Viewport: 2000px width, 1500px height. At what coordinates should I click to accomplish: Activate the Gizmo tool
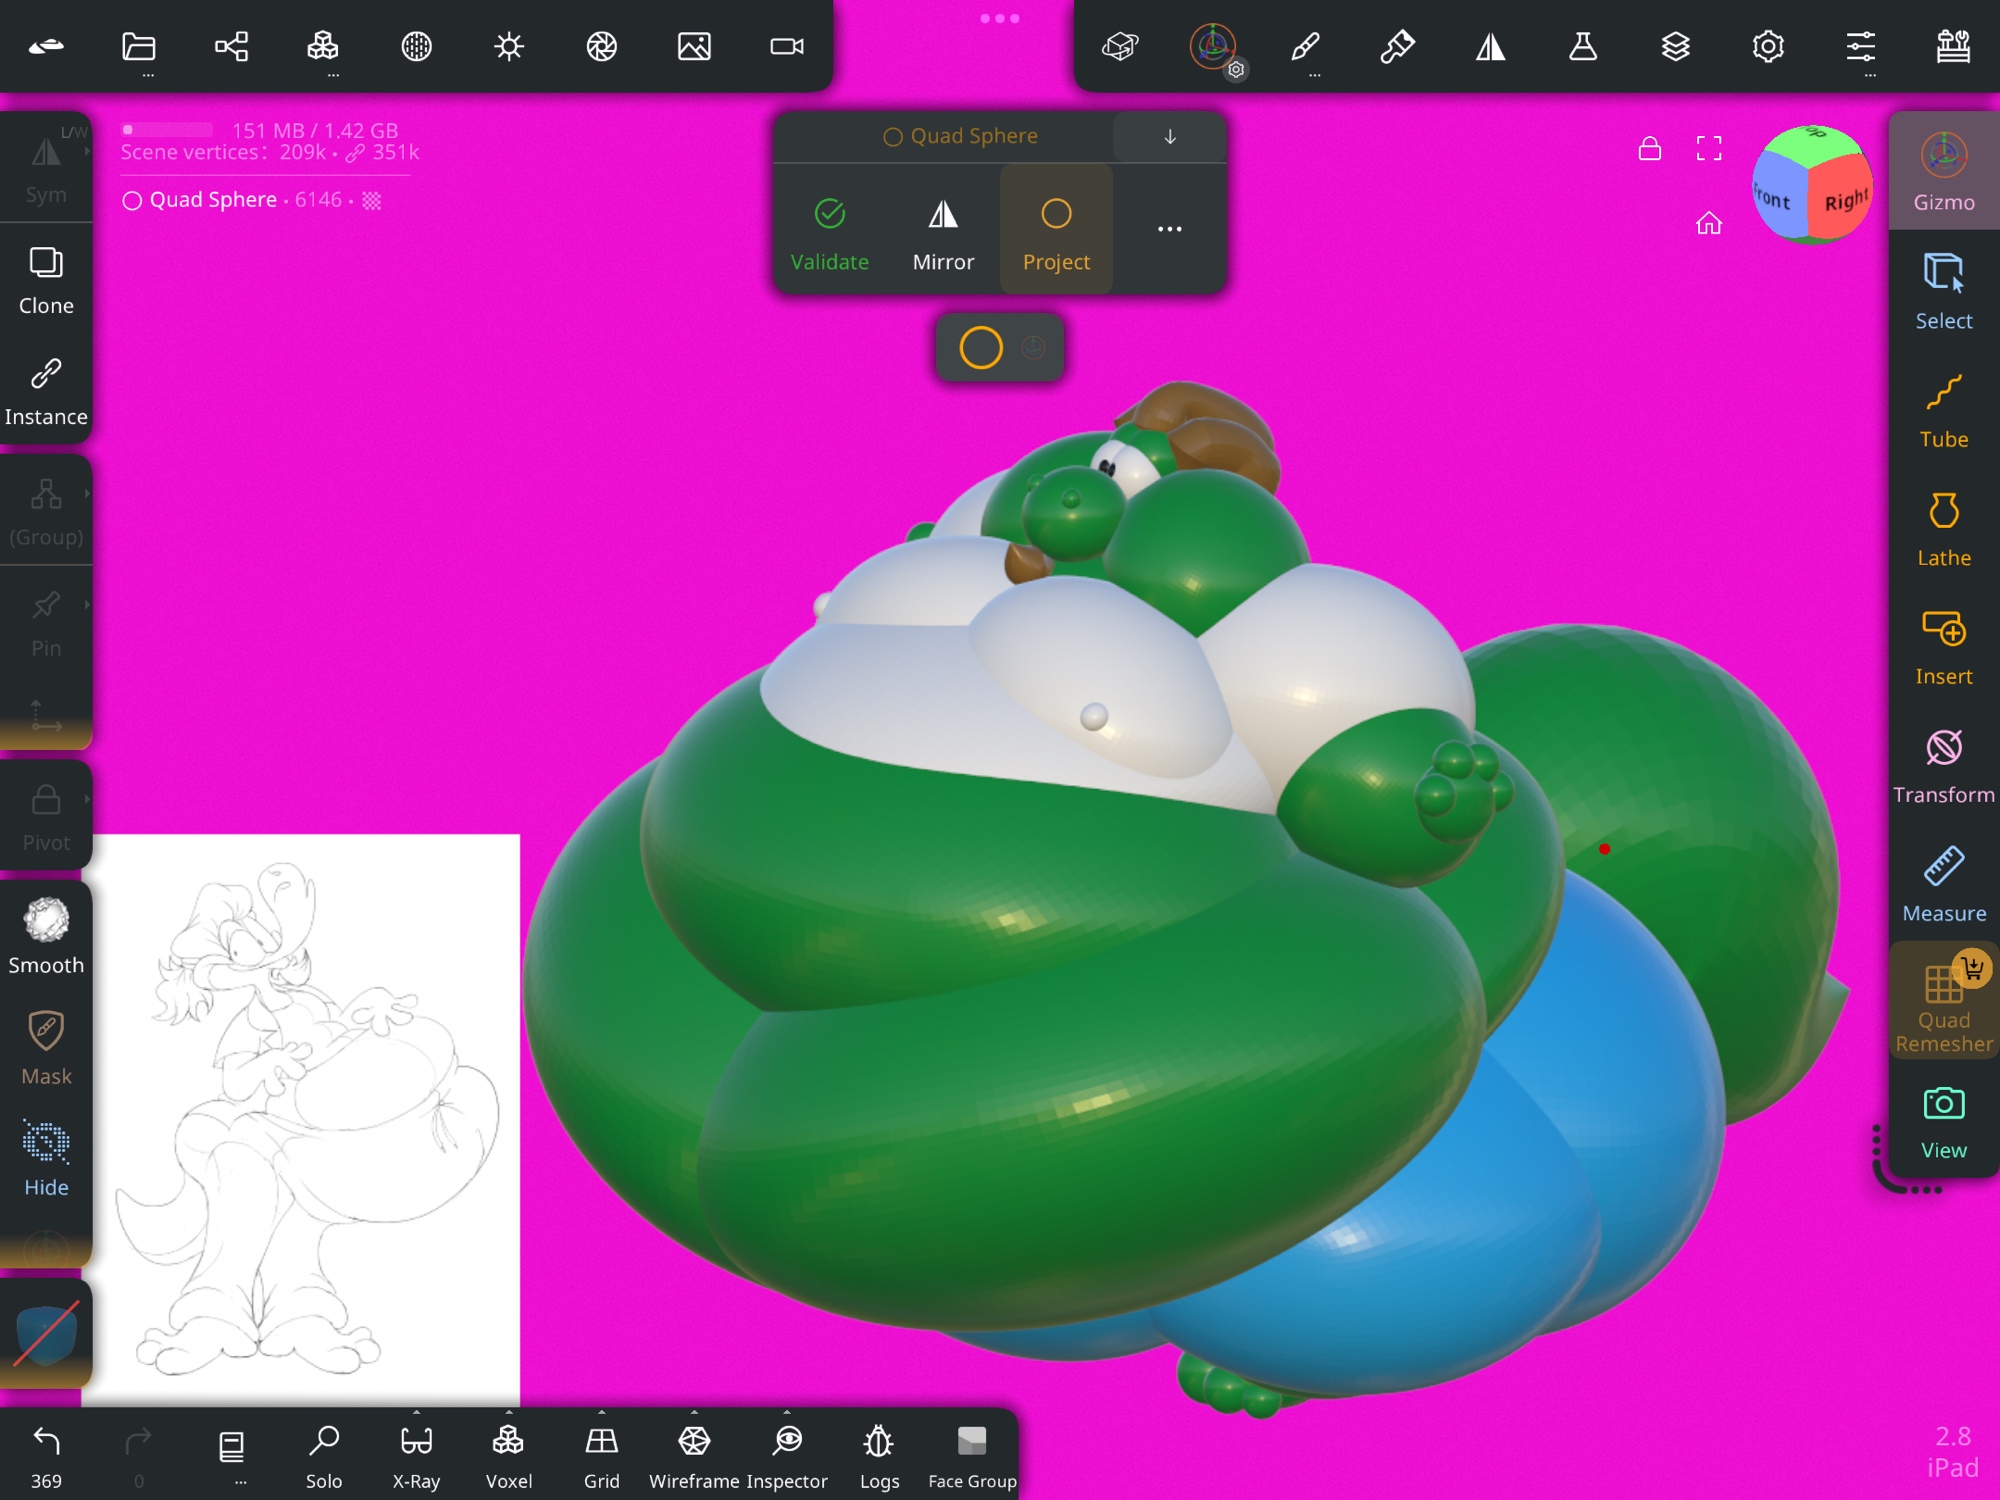(1943, 172)
